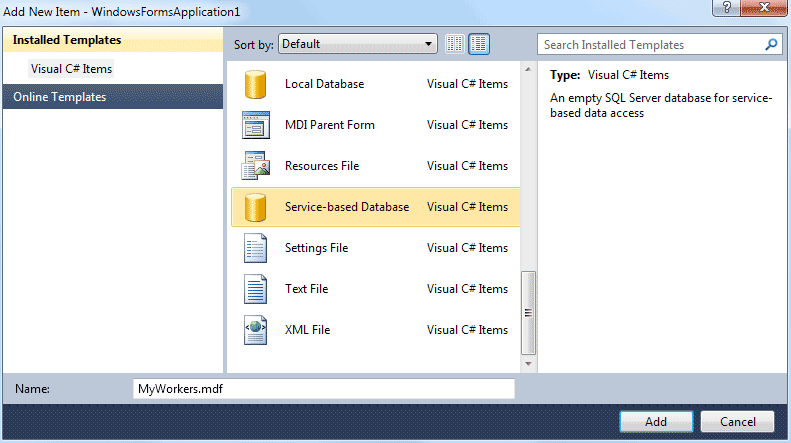The height and width of the screenshot is (443, 791).
Task: Switch to small icons view
Action: point(455,44)
